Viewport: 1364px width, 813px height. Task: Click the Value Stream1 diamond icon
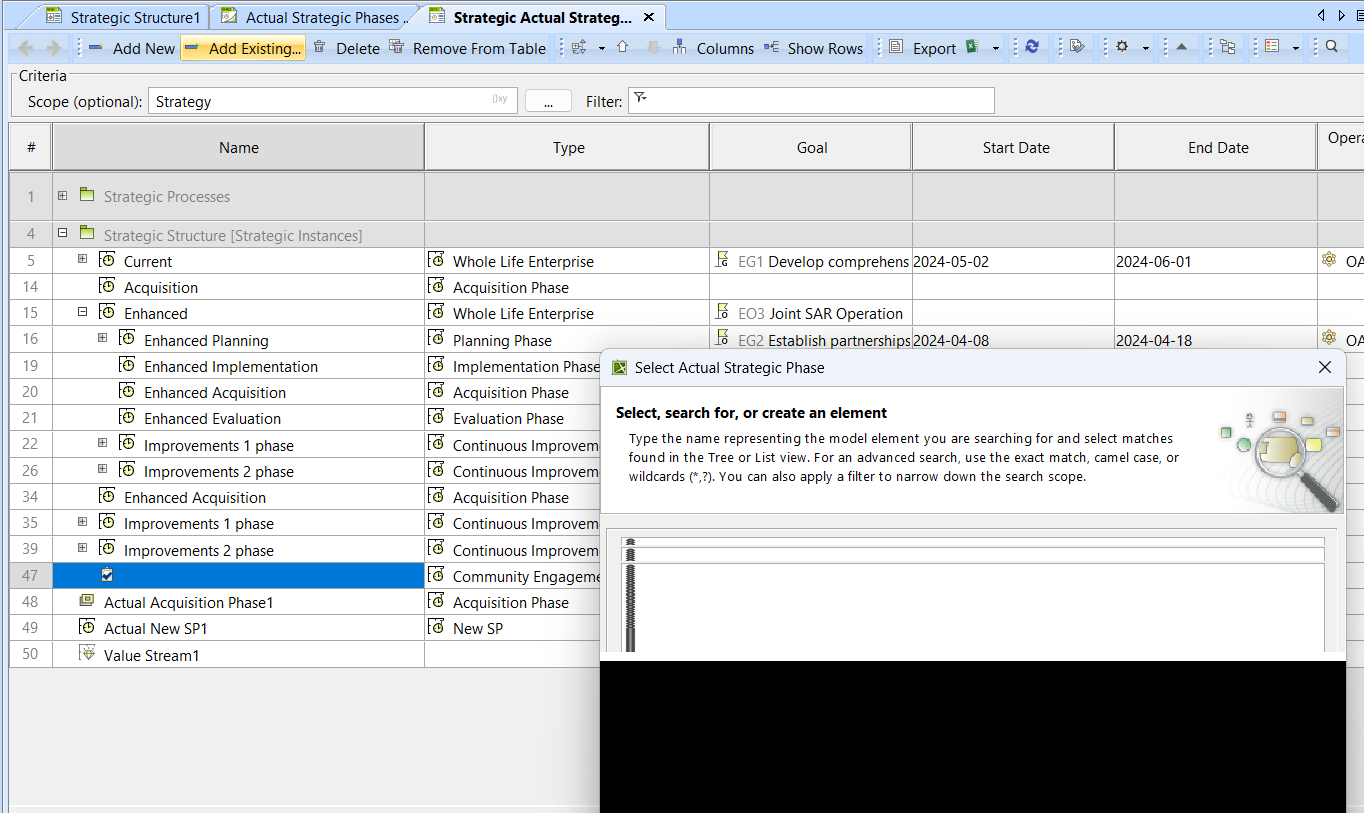(x=87, y=655)
